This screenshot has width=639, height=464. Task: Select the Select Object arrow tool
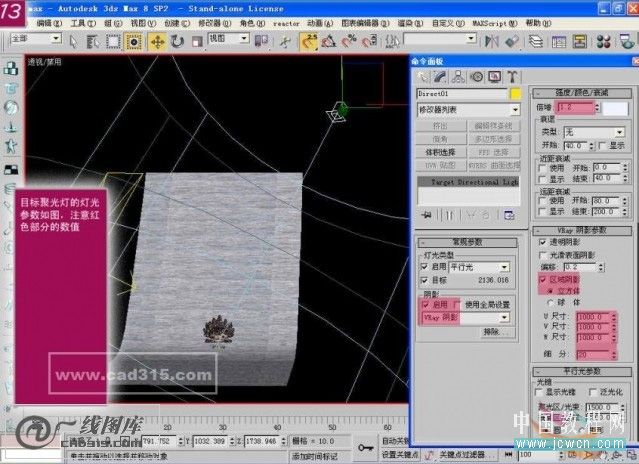click(73, 41)
